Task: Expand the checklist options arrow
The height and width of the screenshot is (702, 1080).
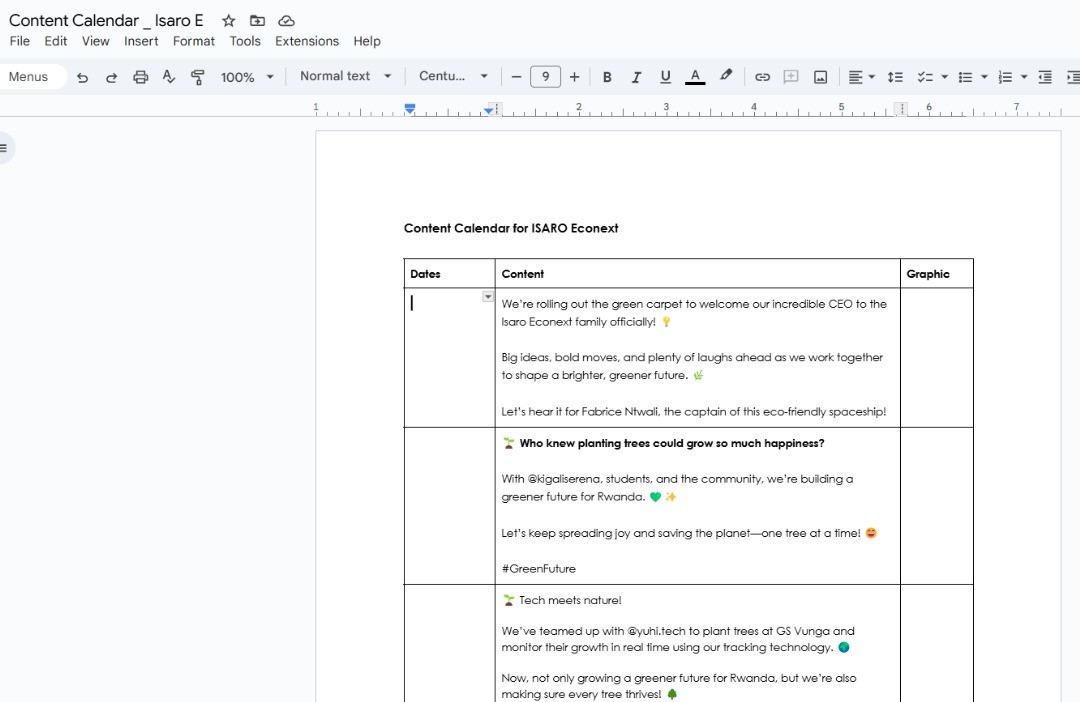Action: (944, 77)
